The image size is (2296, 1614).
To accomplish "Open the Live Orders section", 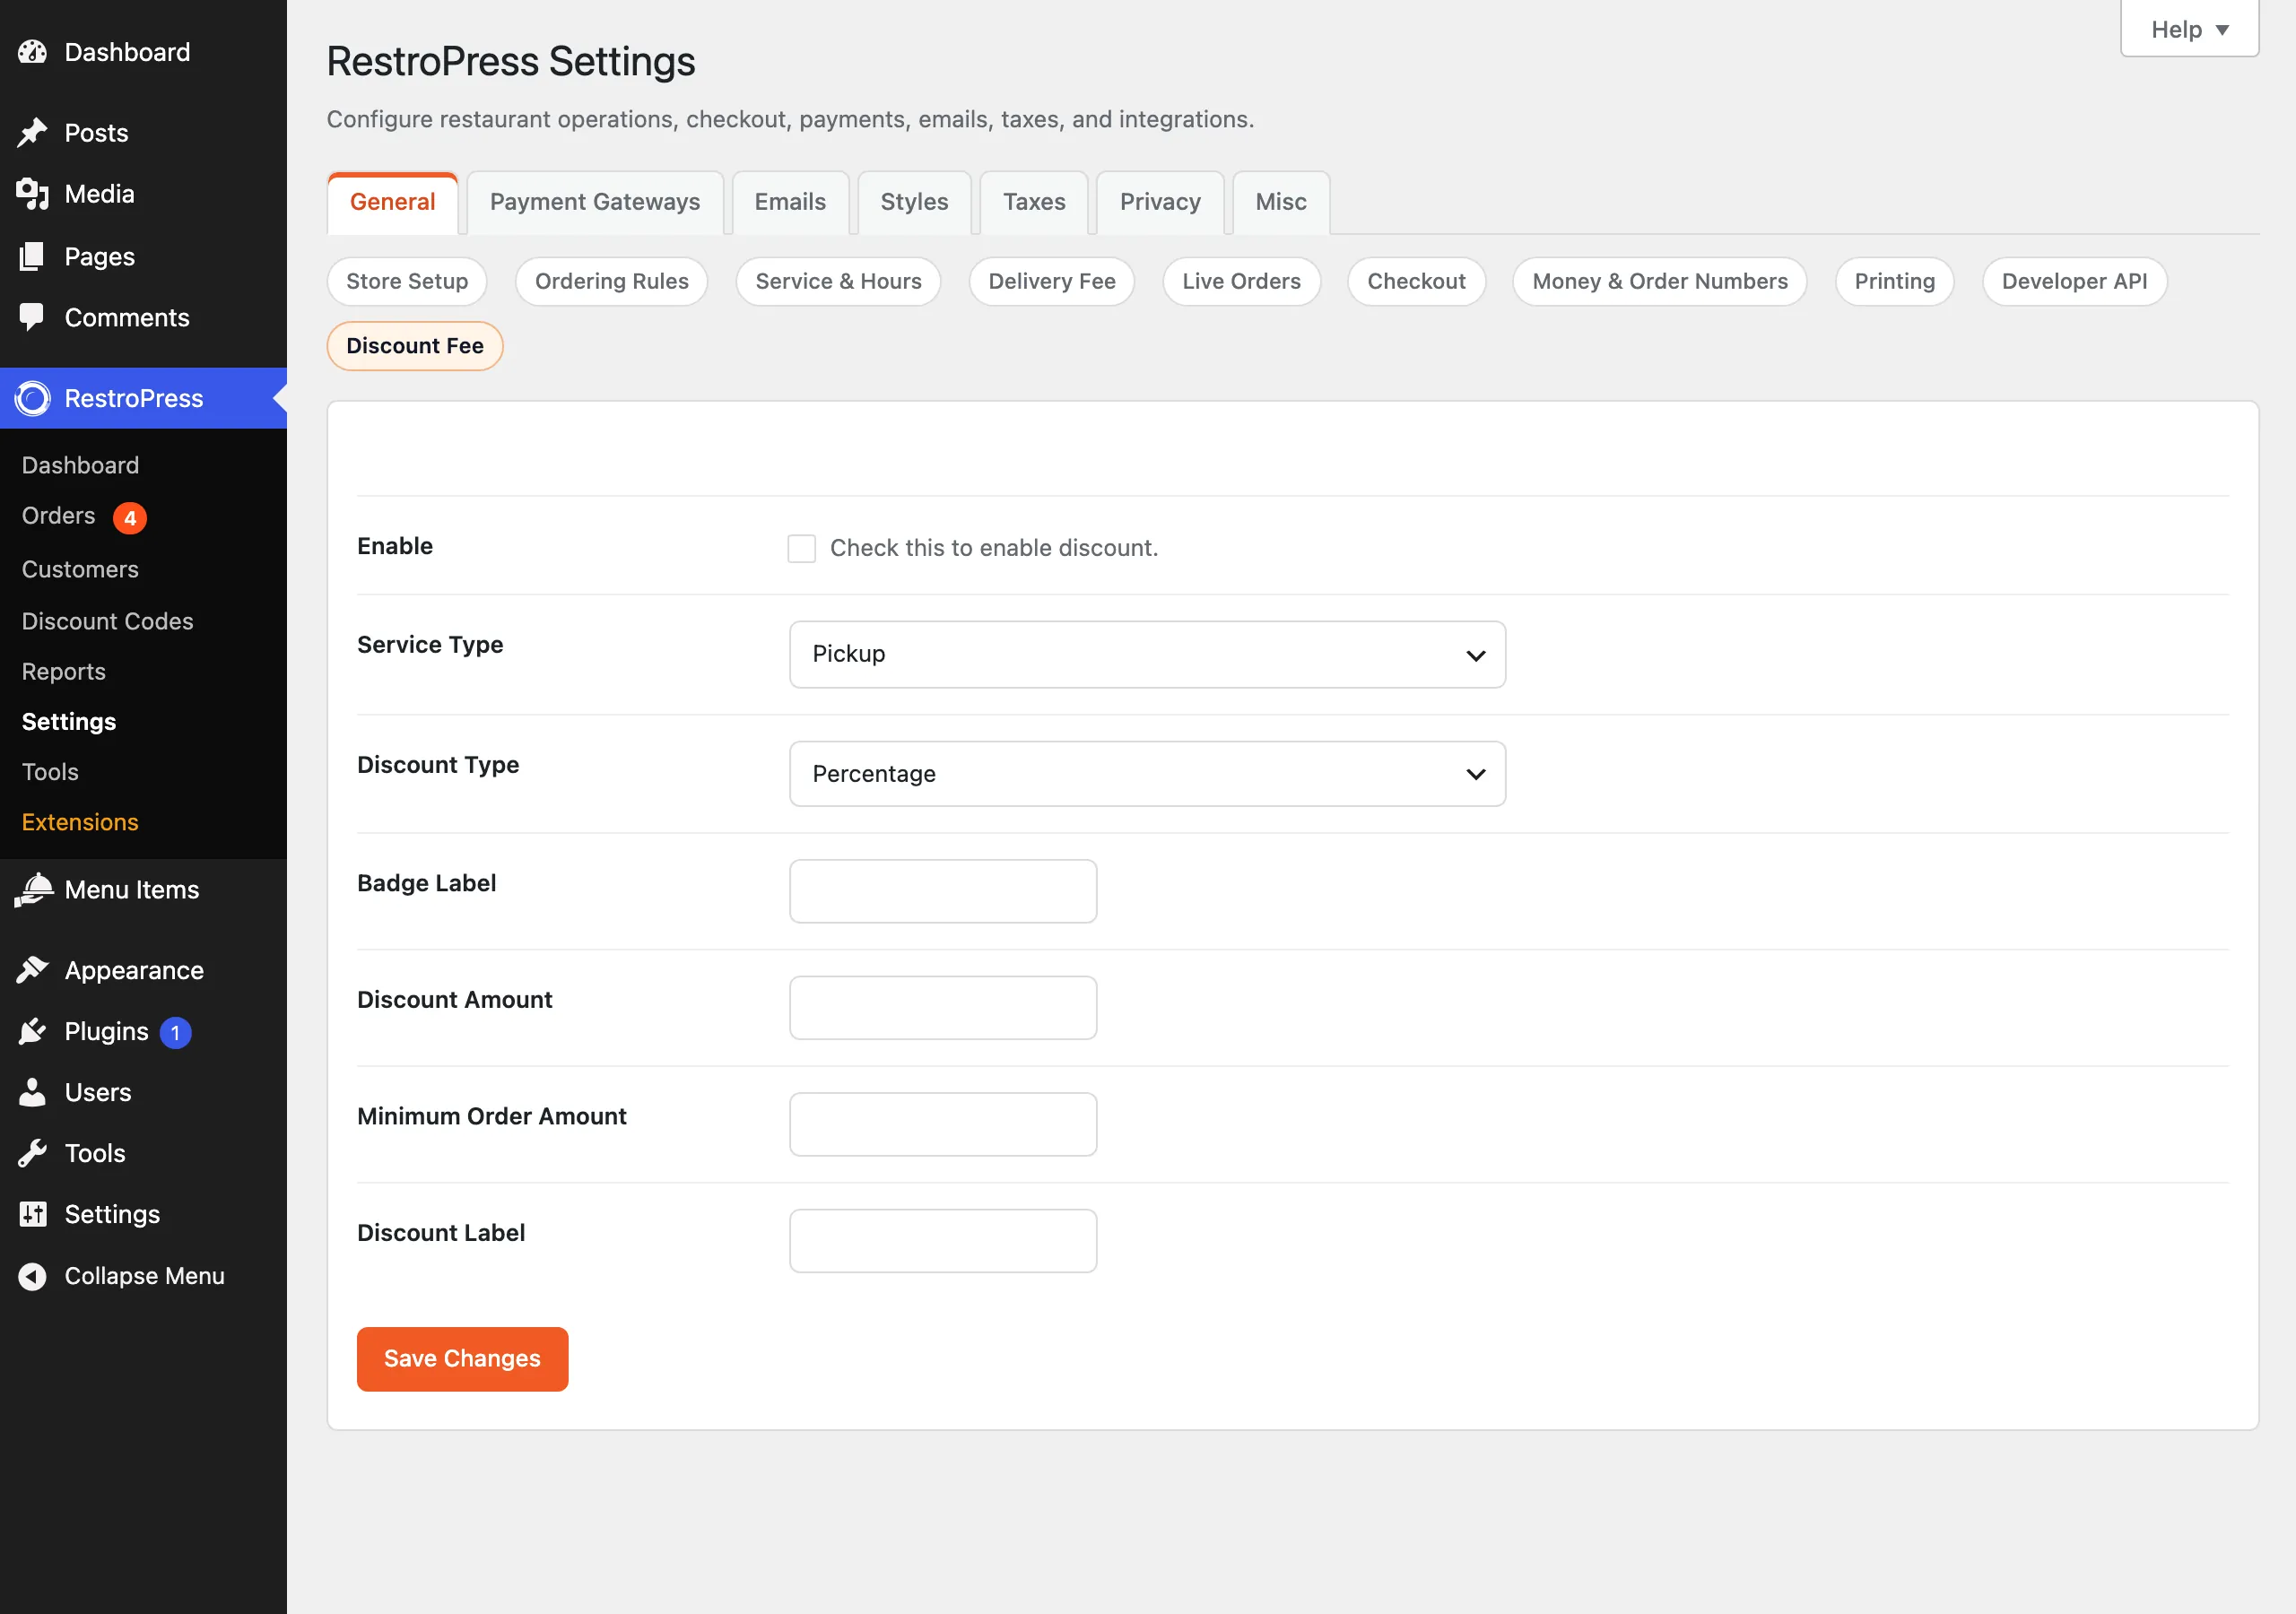I will 1241,281.
